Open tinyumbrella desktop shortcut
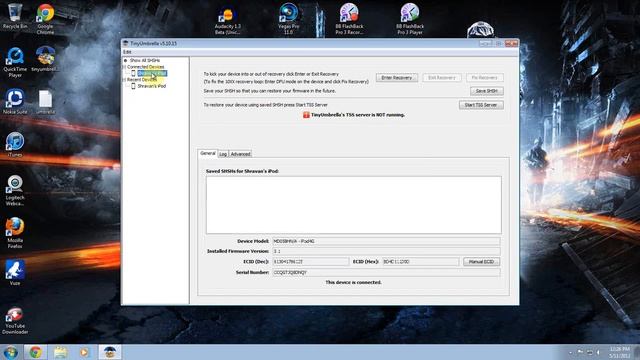The image size is (640, 360). point(45,59)
